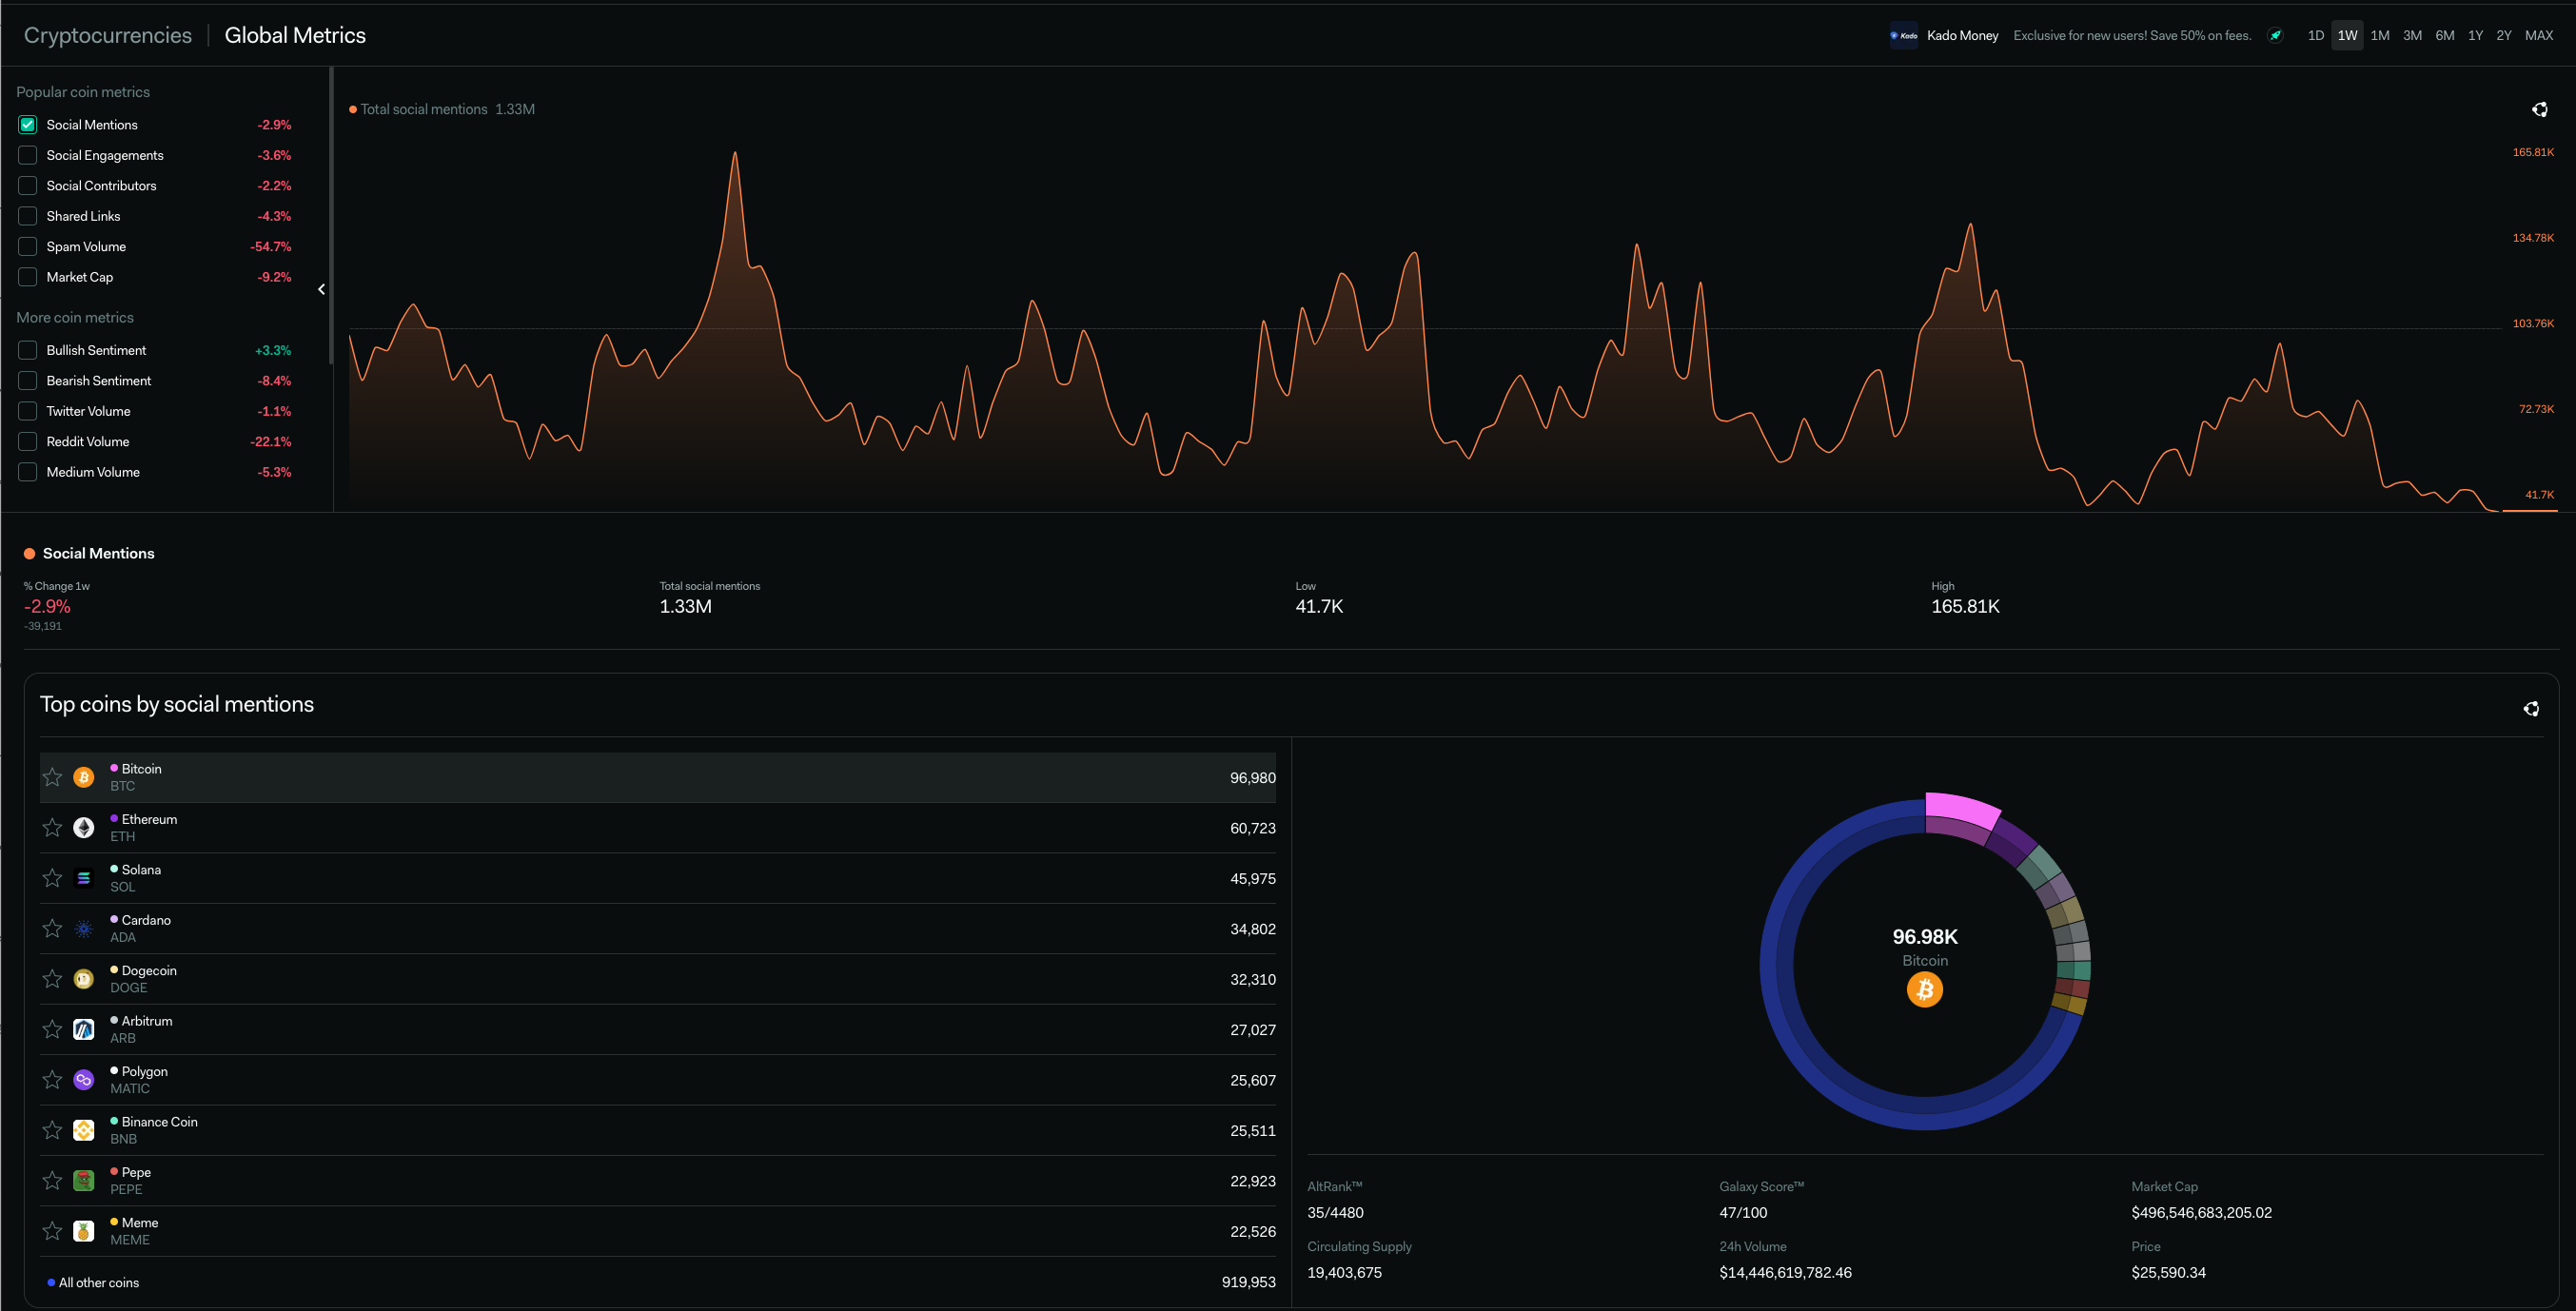This screenshot has height=1311, width=2576.
Task: Enable the Market Cap metric checkbox
Action: tap(28, 277)
